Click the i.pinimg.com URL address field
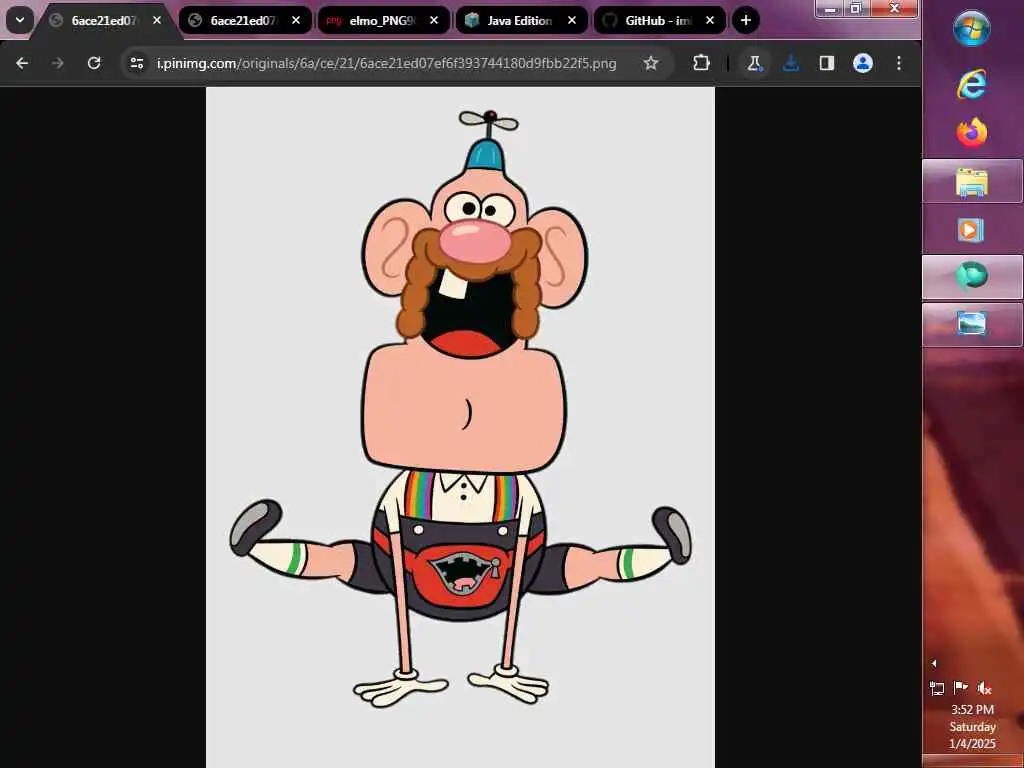 point(387,63)
